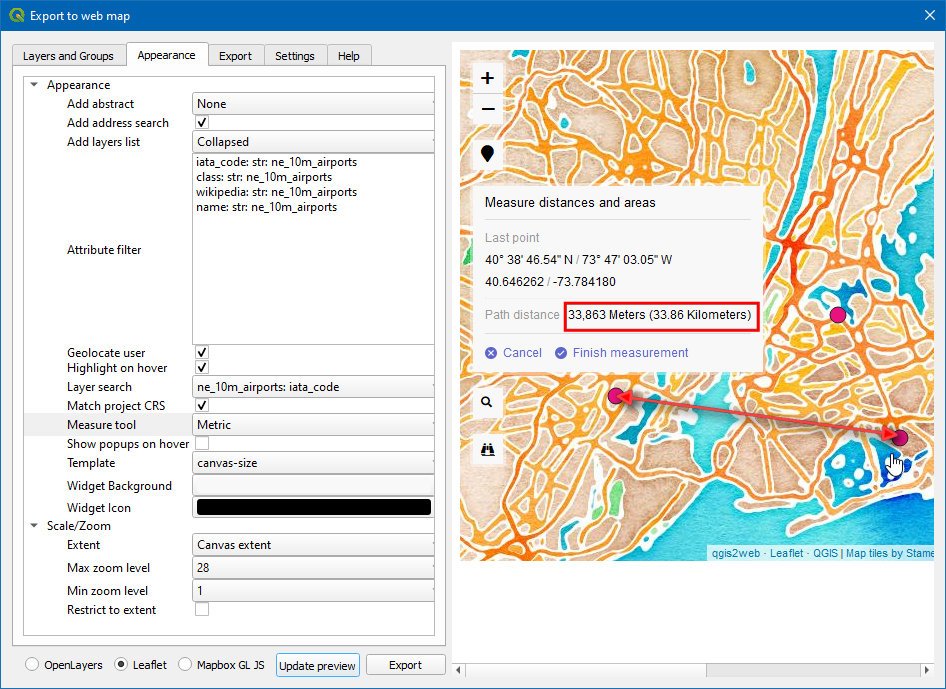The width and height of the screenshot is (946, 689).
Task: Click the map zoom in plus button
Action: [487, 78]
